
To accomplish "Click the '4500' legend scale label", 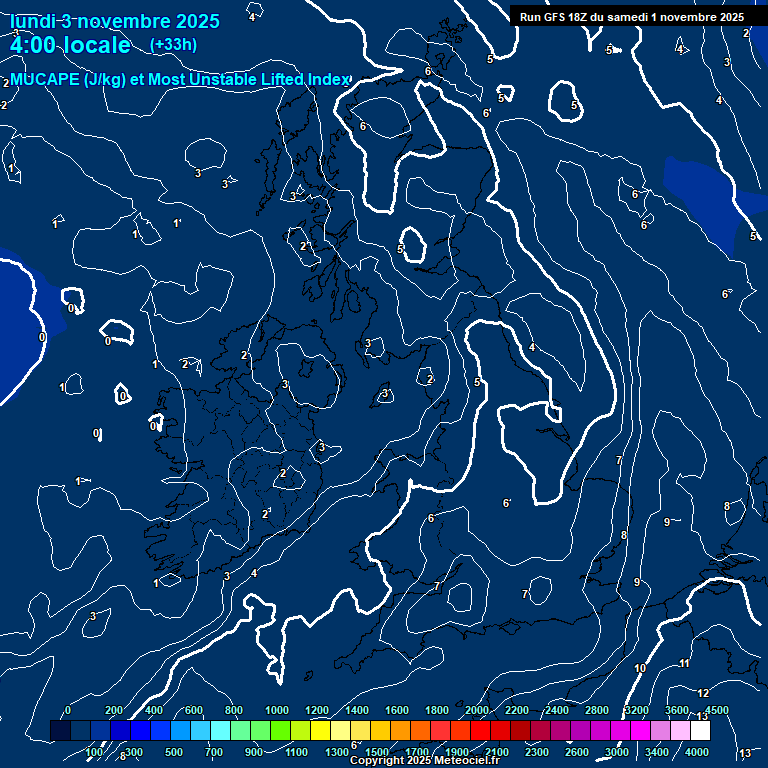I will (717, 710).
